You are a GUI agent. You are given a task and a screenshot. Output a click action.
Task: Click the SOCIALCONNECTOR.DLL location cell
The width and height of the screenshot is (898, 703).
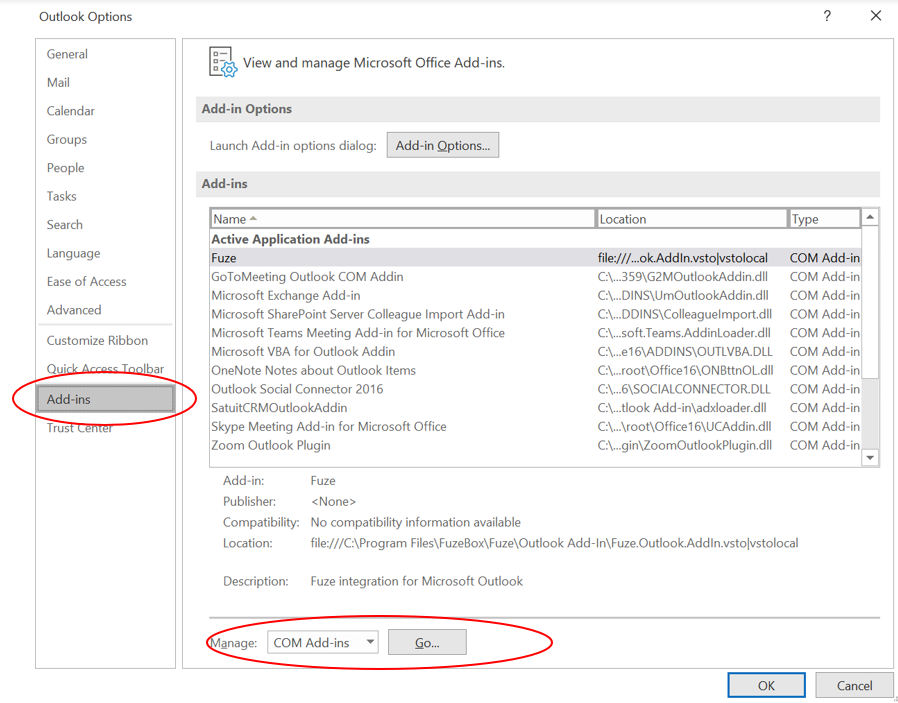click(684, 389)
